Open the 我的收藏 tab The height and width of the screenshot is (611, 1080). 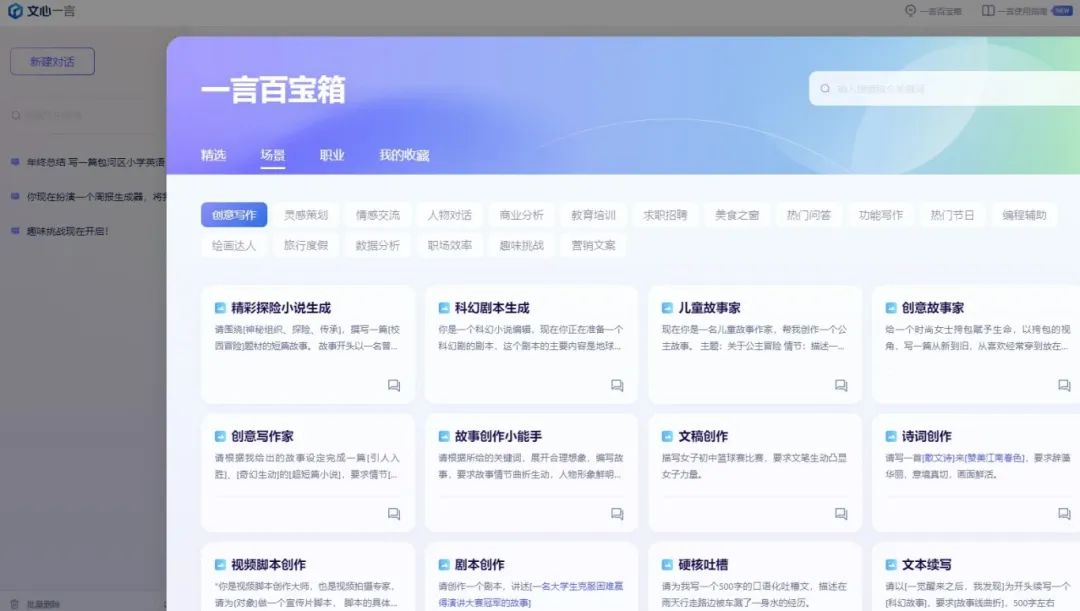(402, 156)
